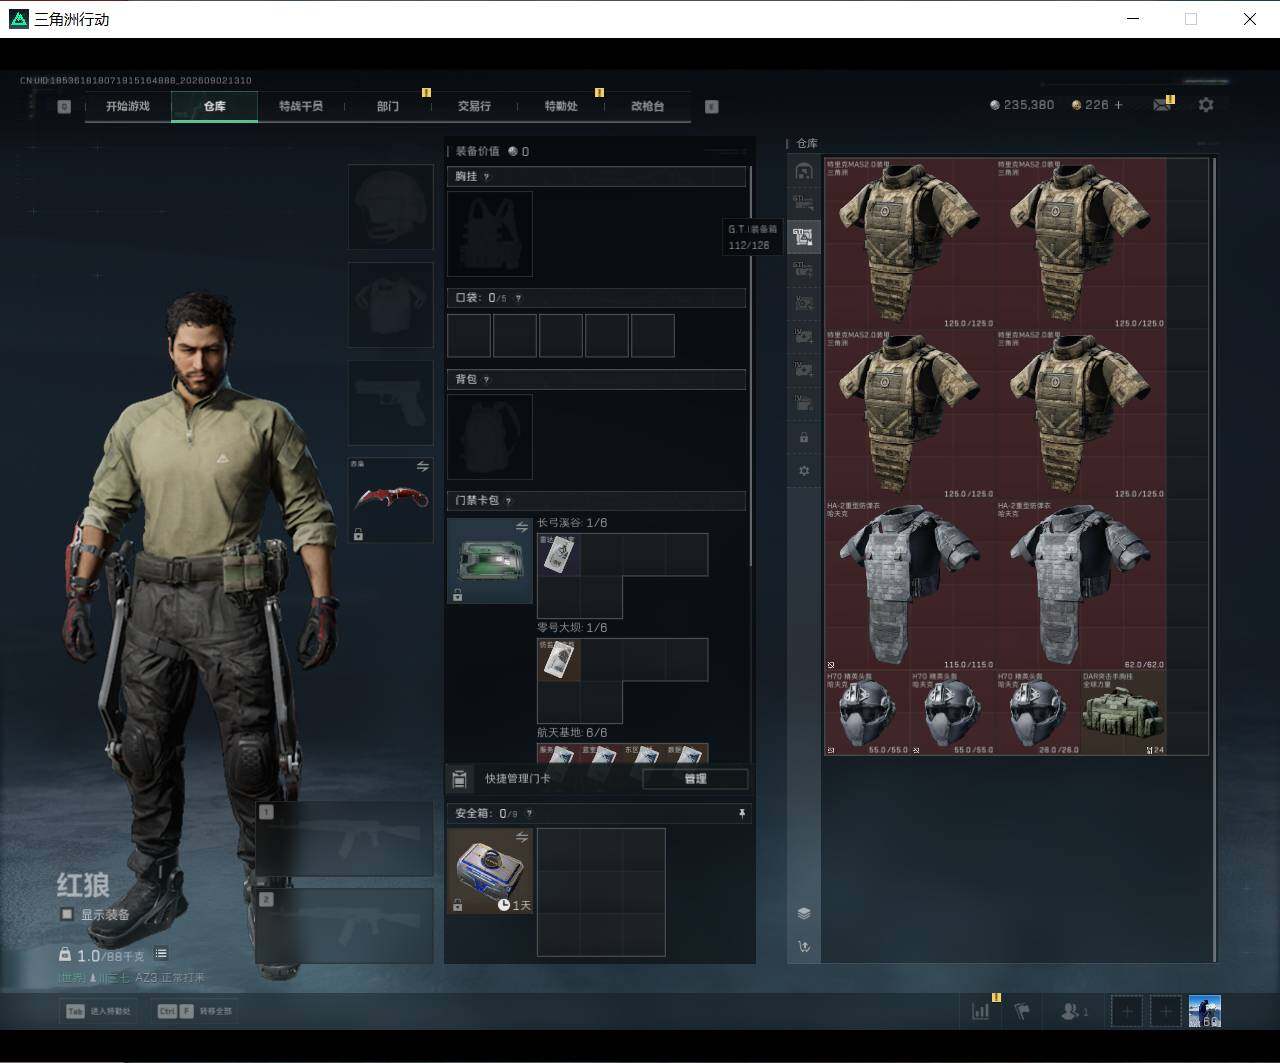
Task: Open the statistics bar chart icon
Action: (981, 1011)
